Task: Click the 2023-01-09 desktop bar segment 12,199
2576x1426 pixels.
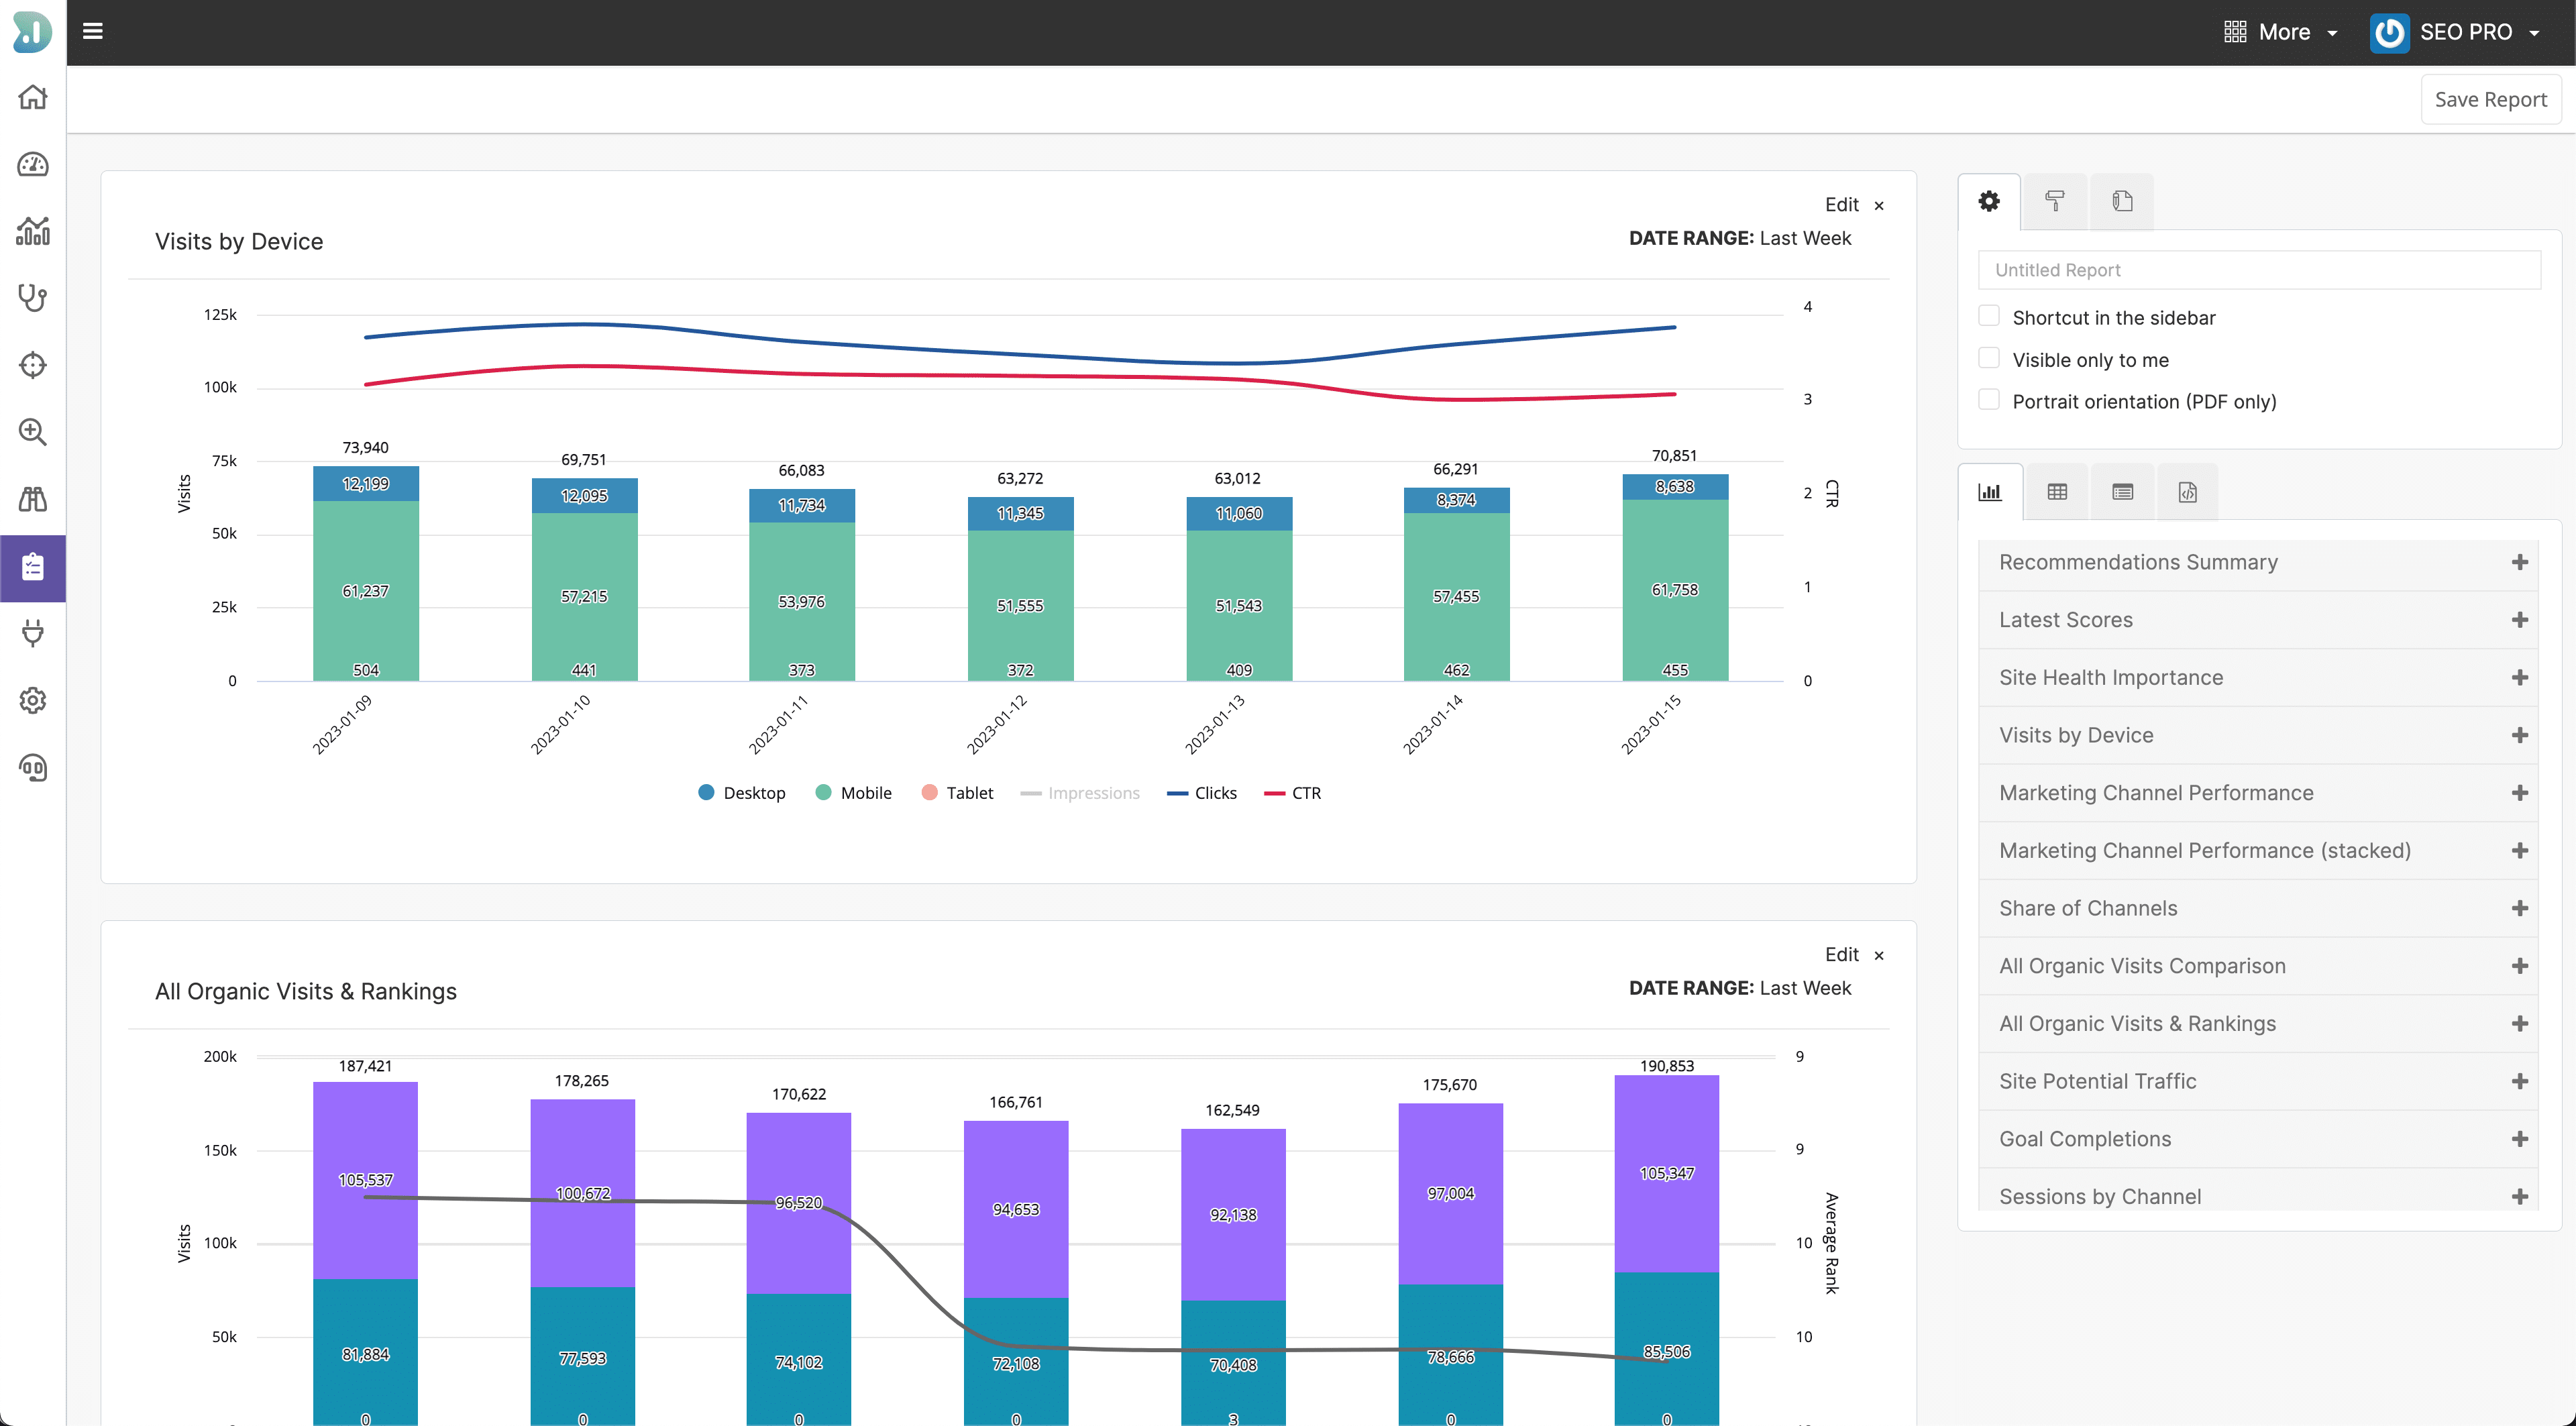Action: tap(366, 484)
